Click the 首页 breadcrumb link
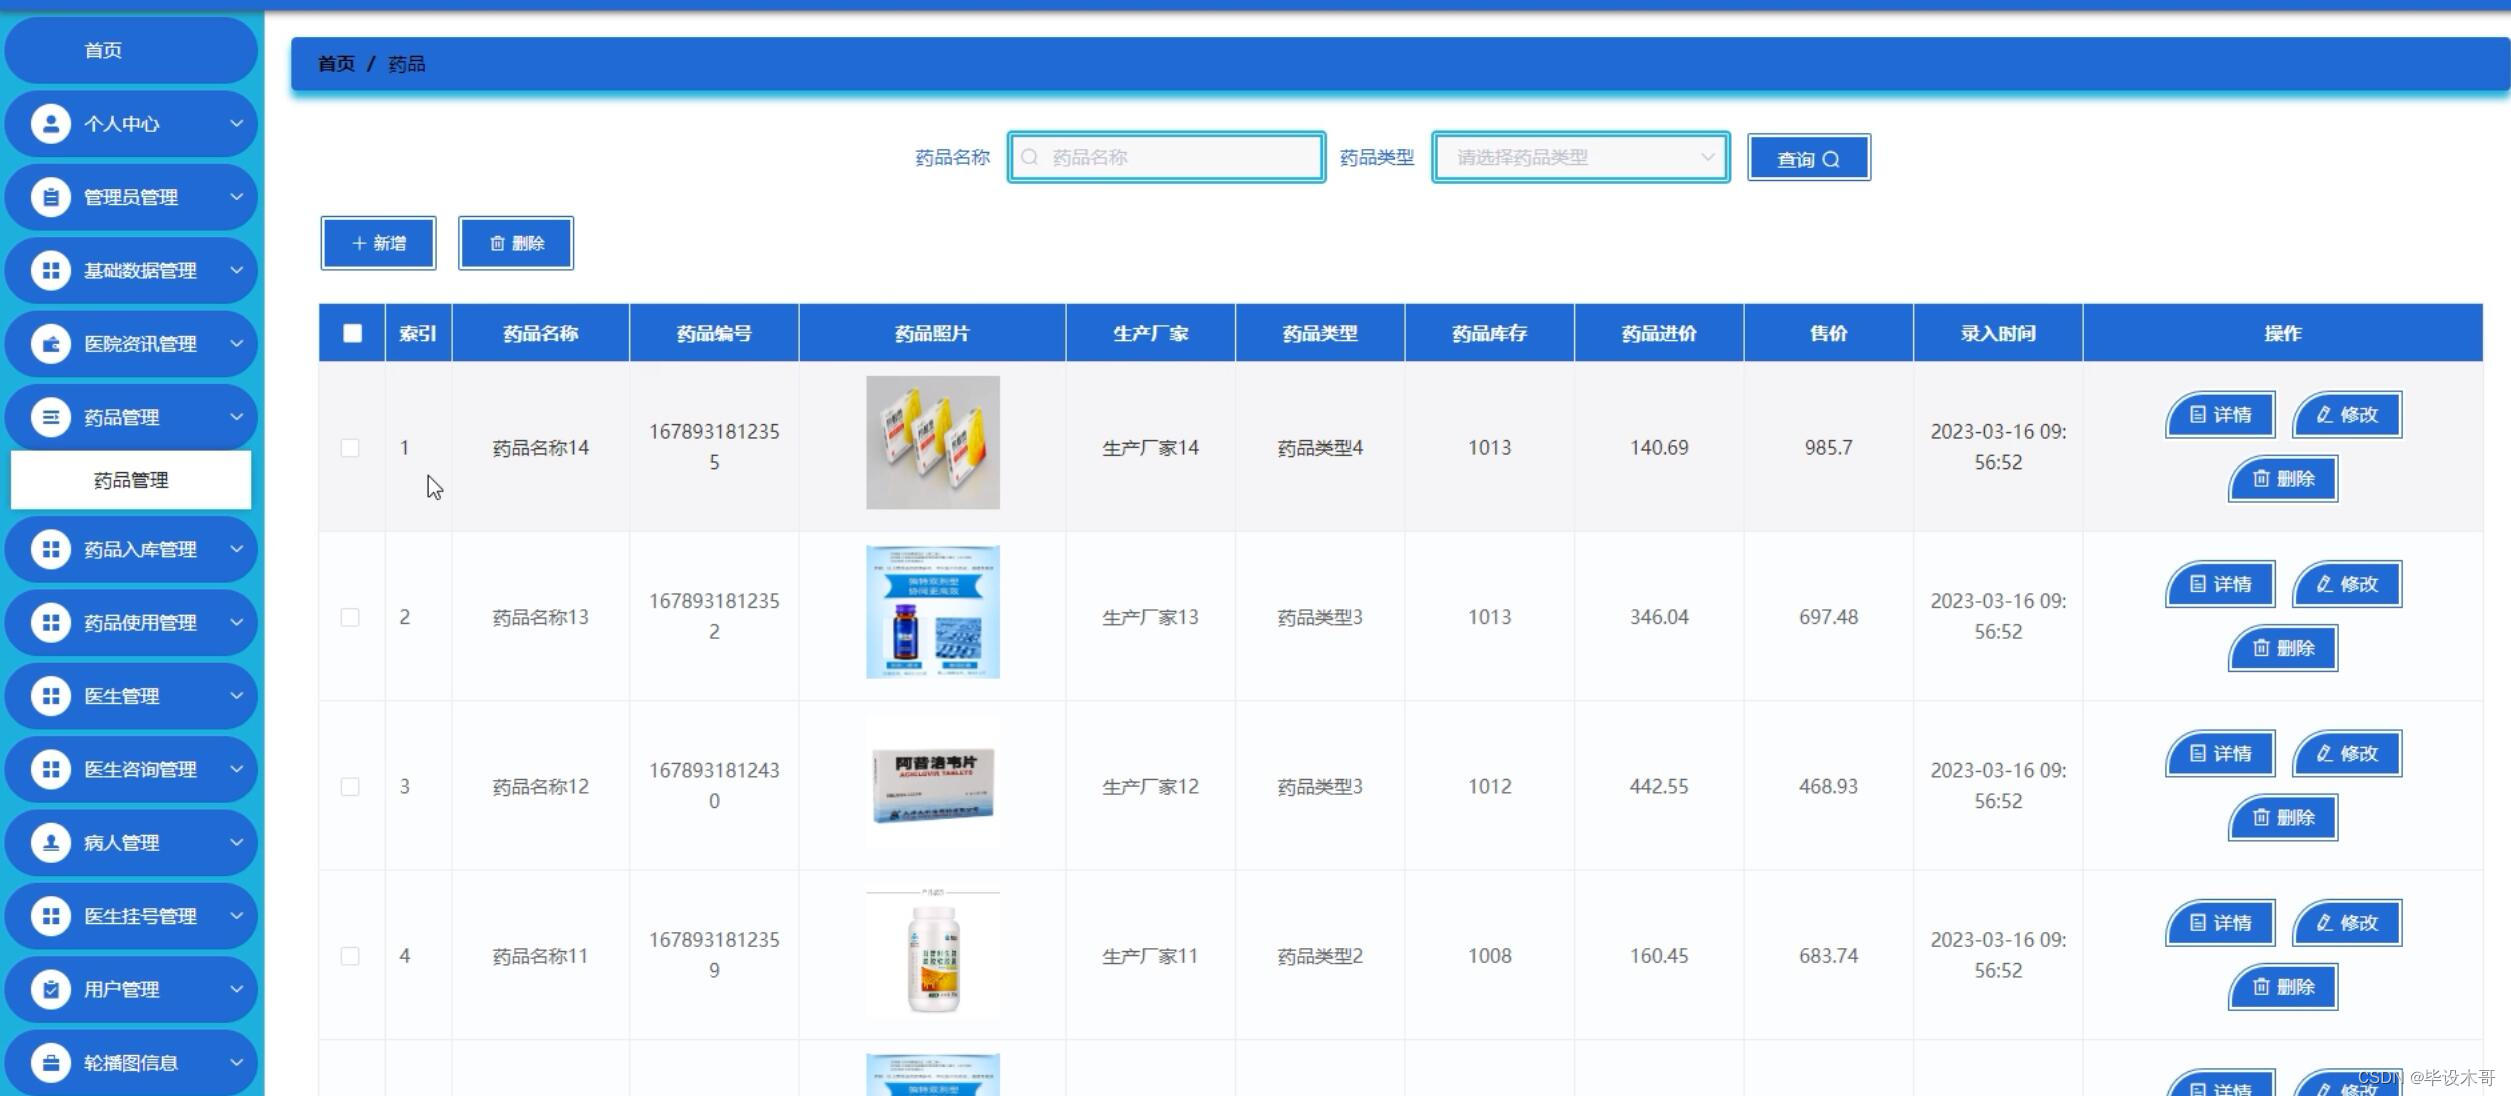Viewport: 2511px width, 1096px height. [336, 64]
